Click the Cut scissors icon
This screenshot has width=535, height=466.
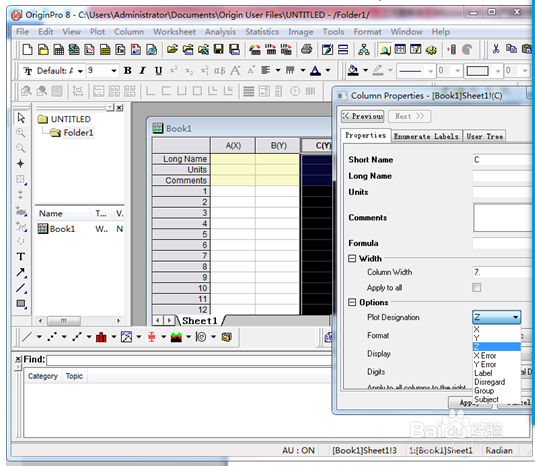point(495,49)
